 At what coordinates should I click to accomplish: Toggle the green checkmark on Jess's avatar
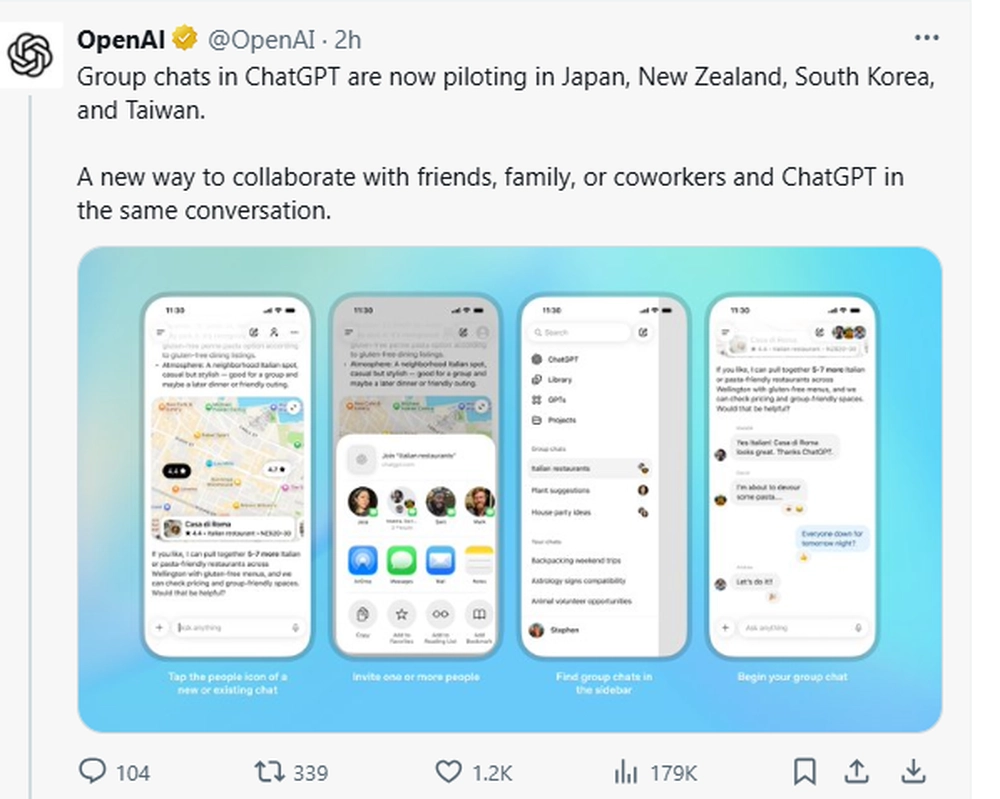375,511
